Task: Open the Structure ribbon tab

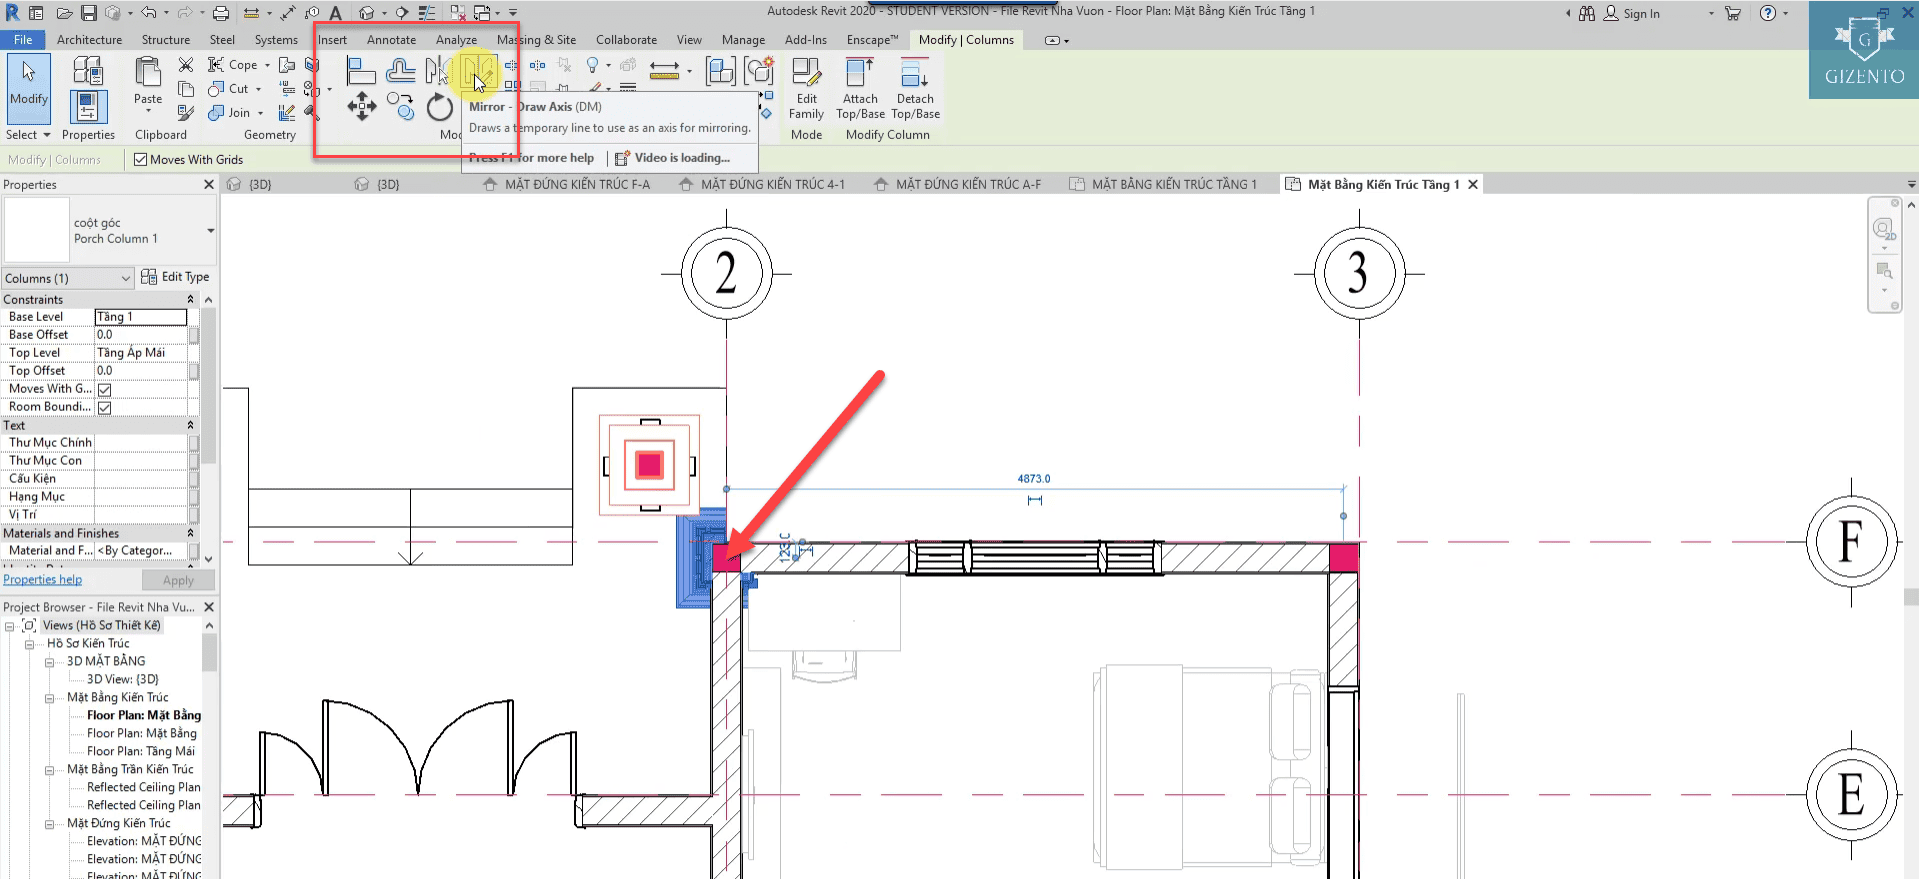Action: point(166,40)
